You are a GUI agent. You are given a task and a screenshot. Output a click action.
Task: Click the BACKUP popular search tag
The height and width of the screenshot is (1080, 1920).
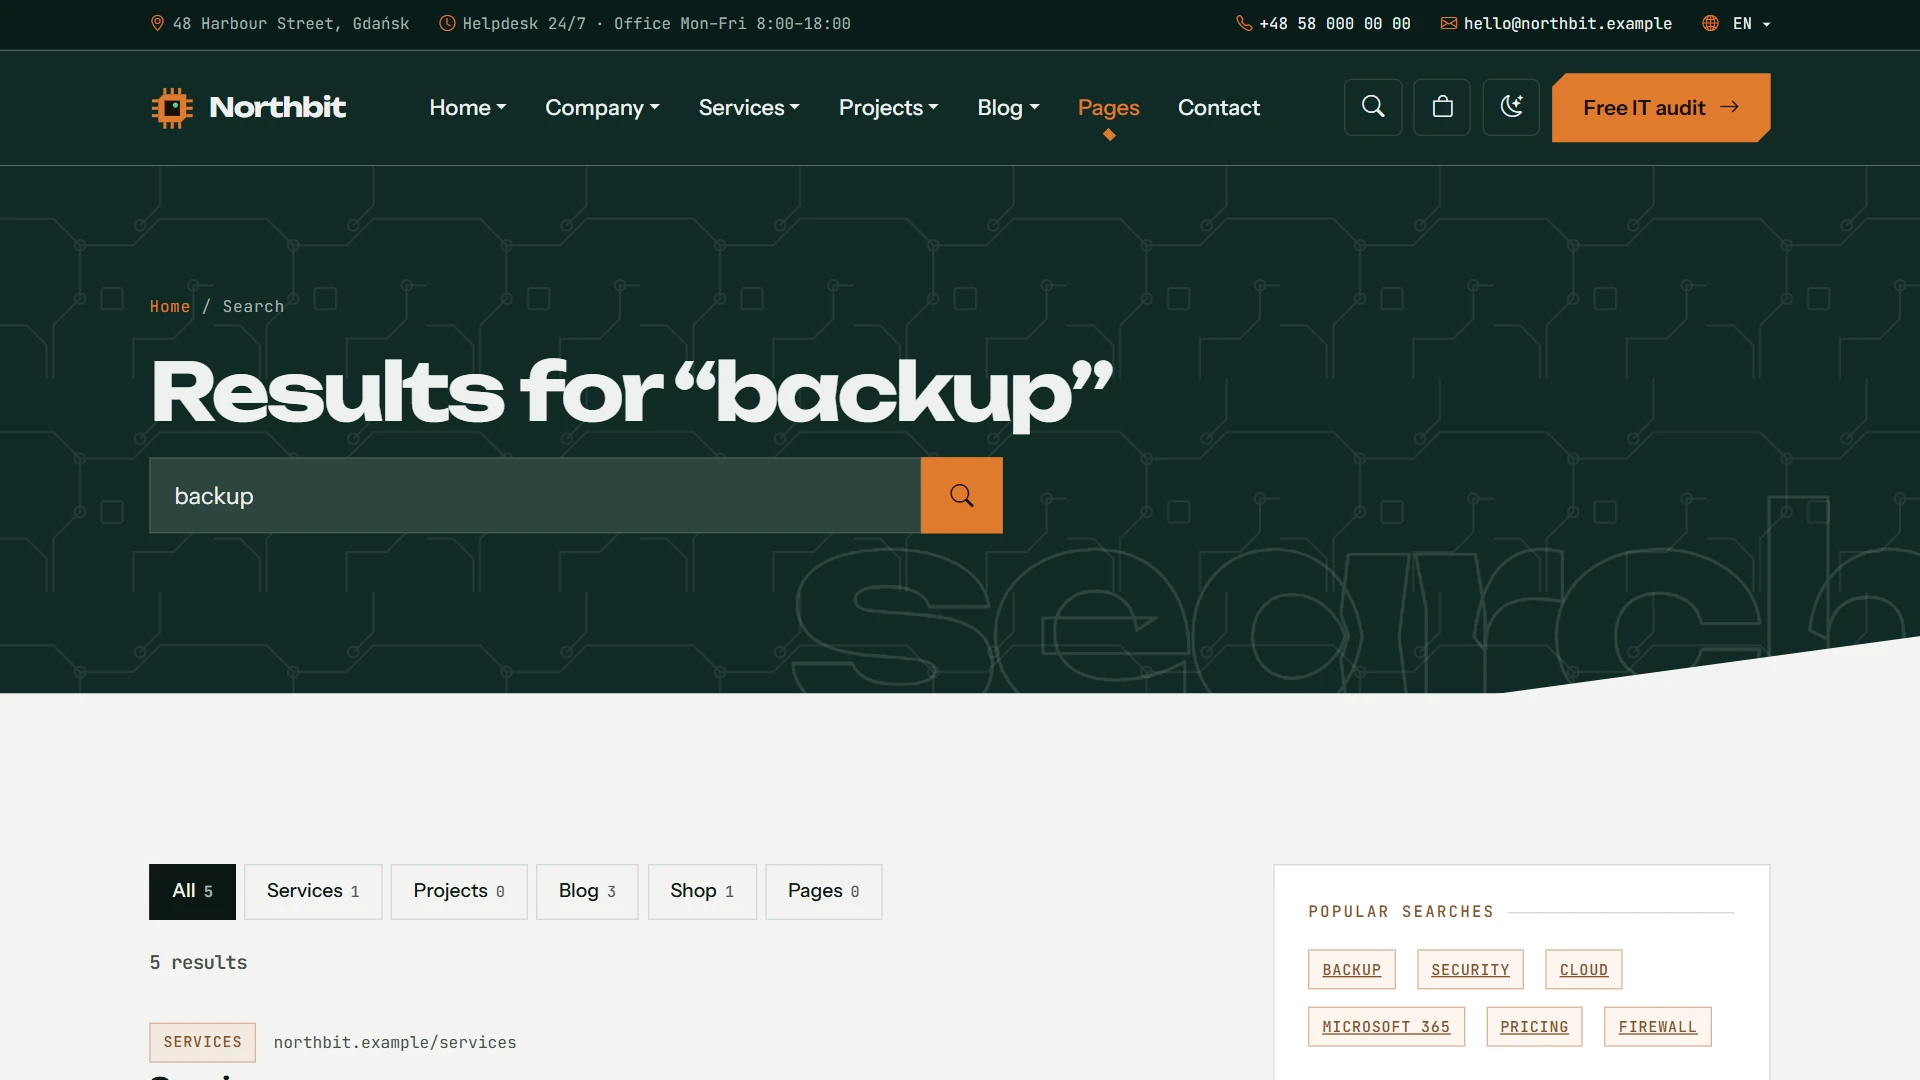(1351, 970)
